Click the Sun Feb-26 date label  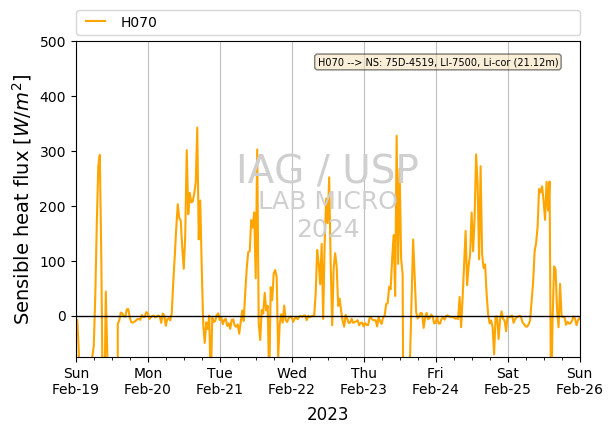(x=579, y=381)
